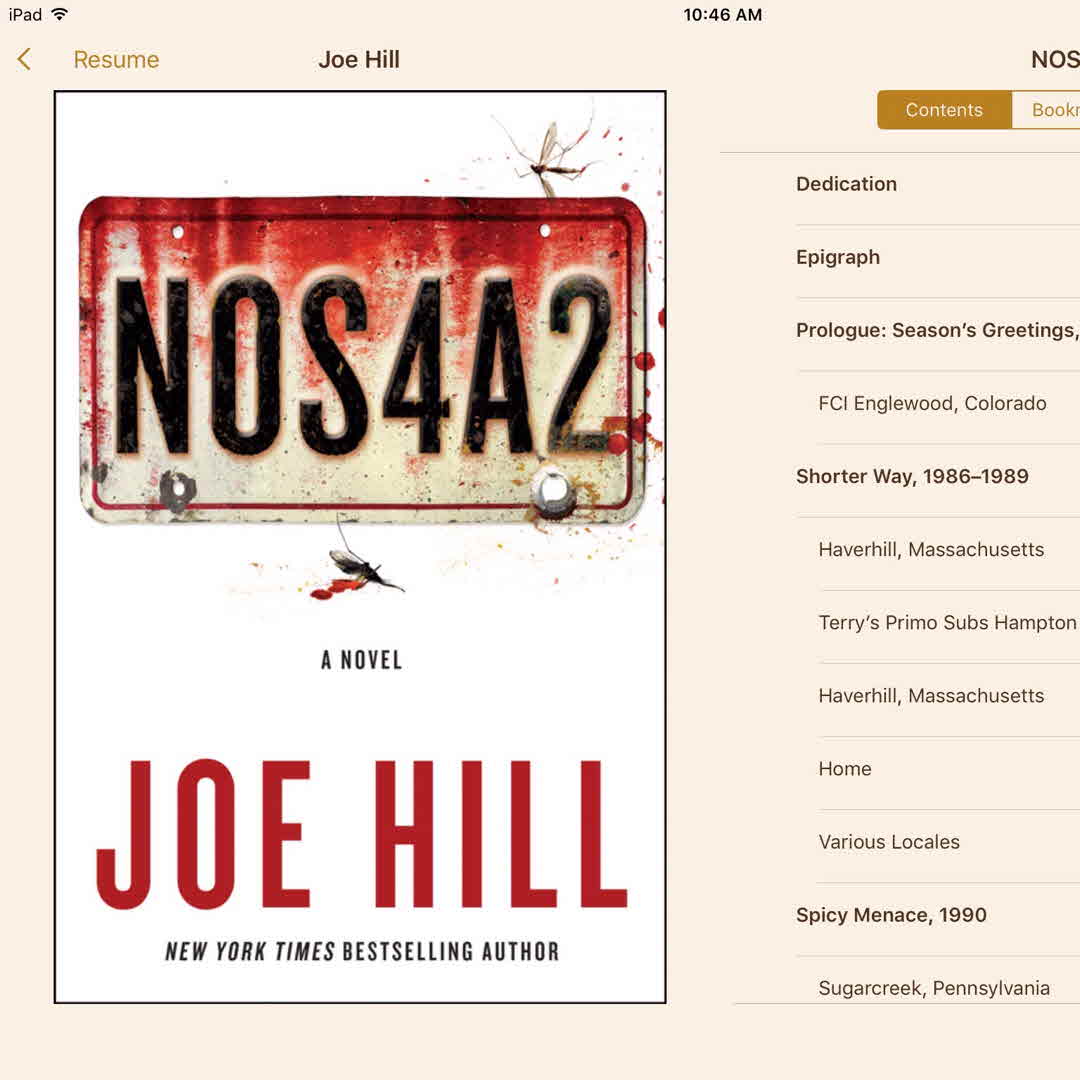
Task: Switch to the Contents tab
Action: coord(944,110)
